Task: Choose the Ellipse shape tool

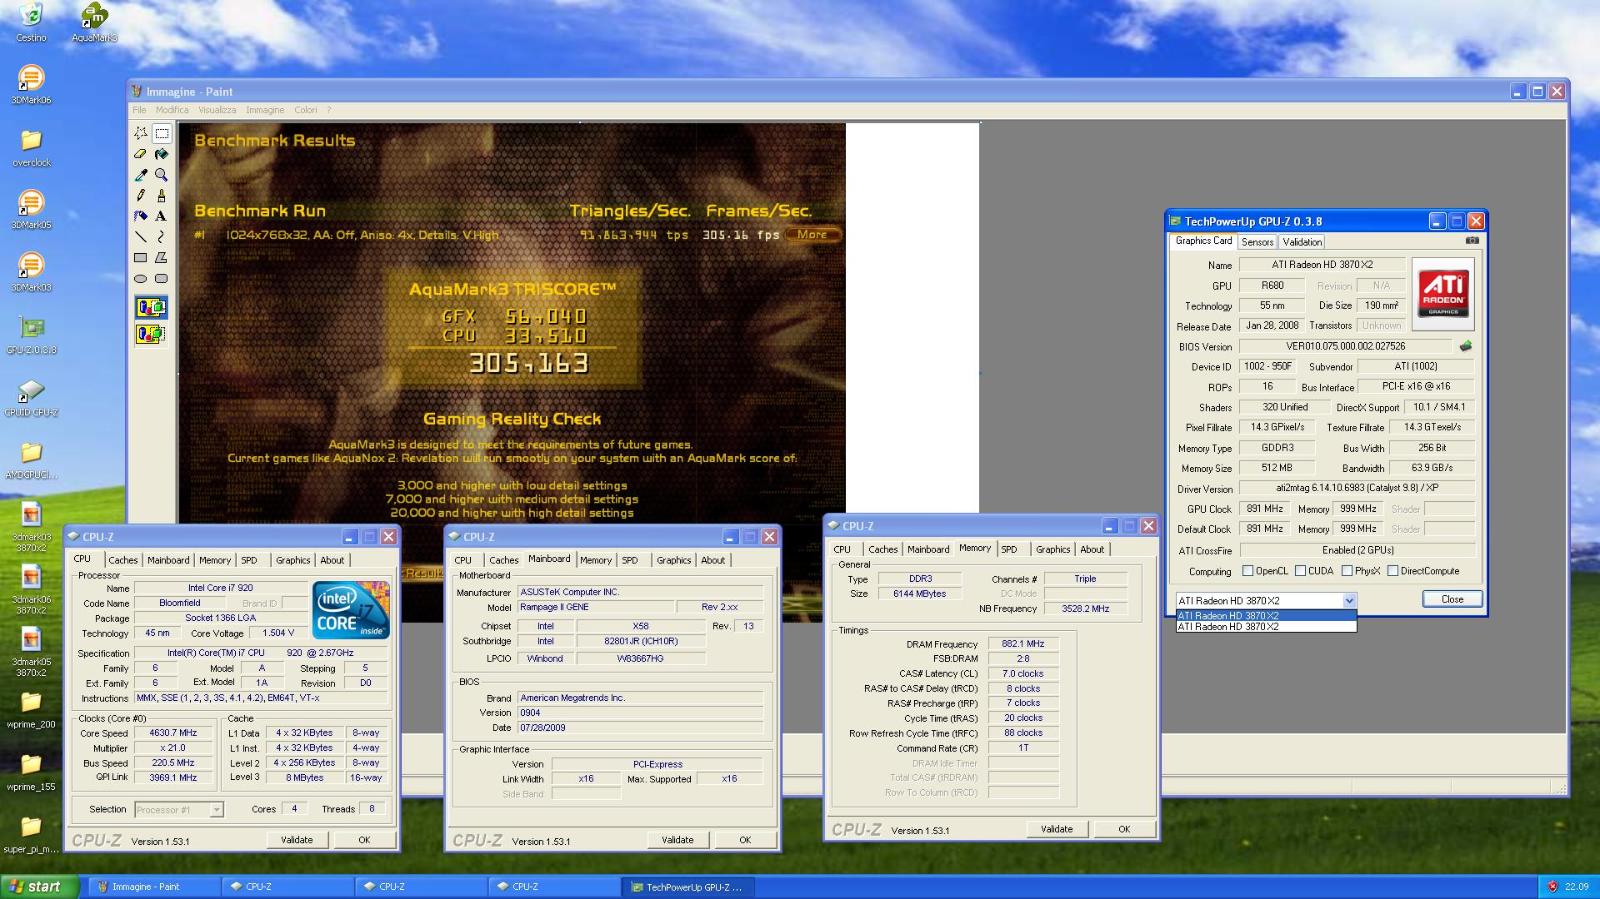Action: pyautogui.click(x=141, y=279)
